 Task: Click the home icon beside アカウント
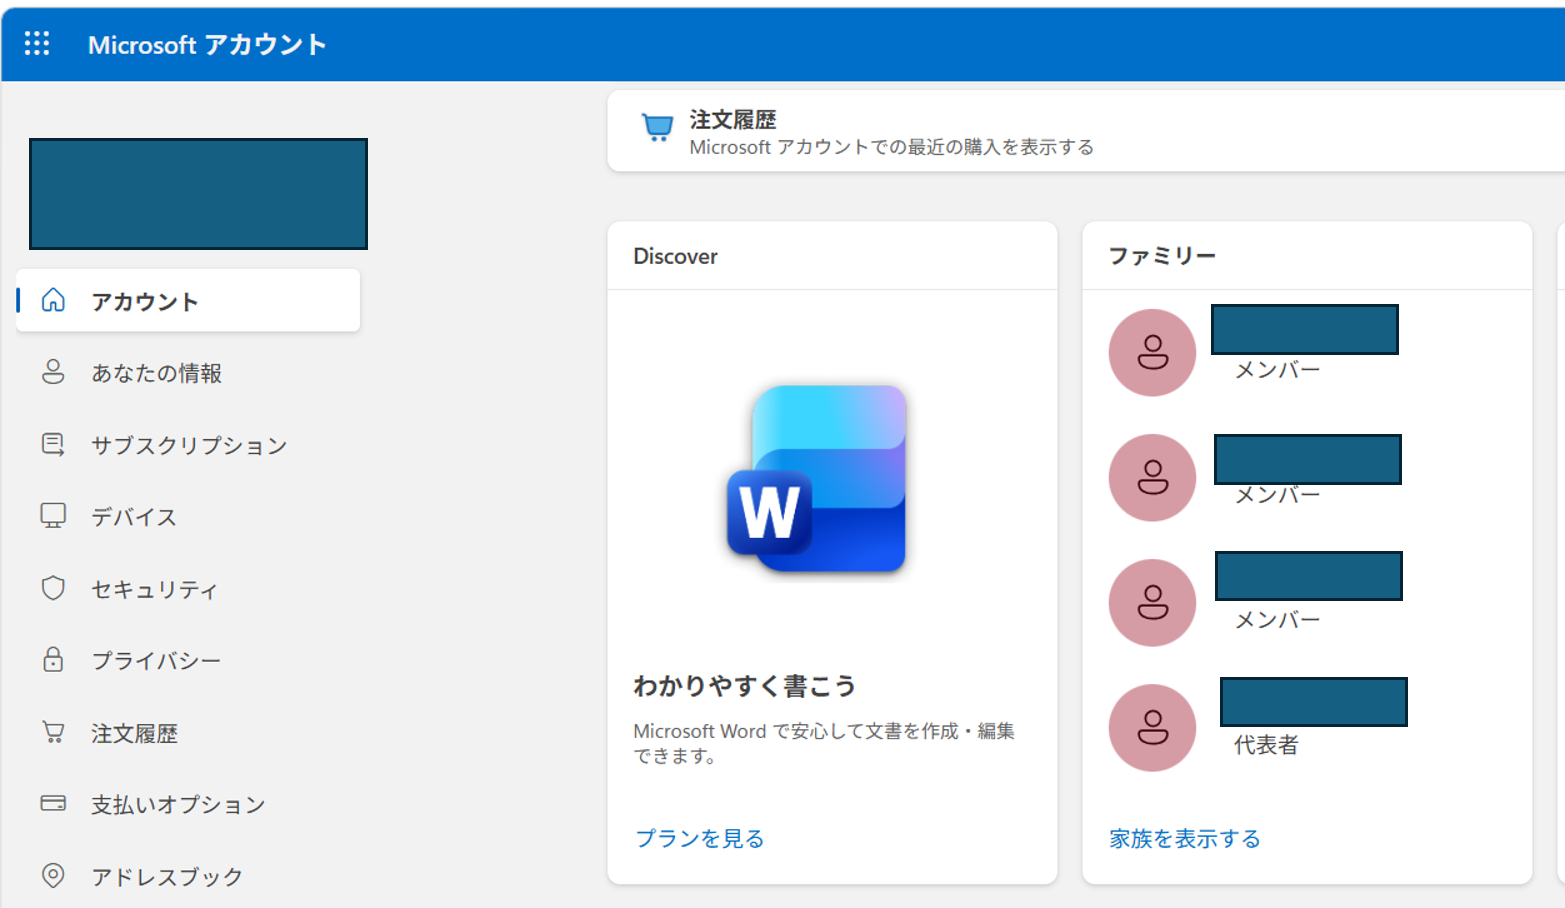click(x=53, y=300)
